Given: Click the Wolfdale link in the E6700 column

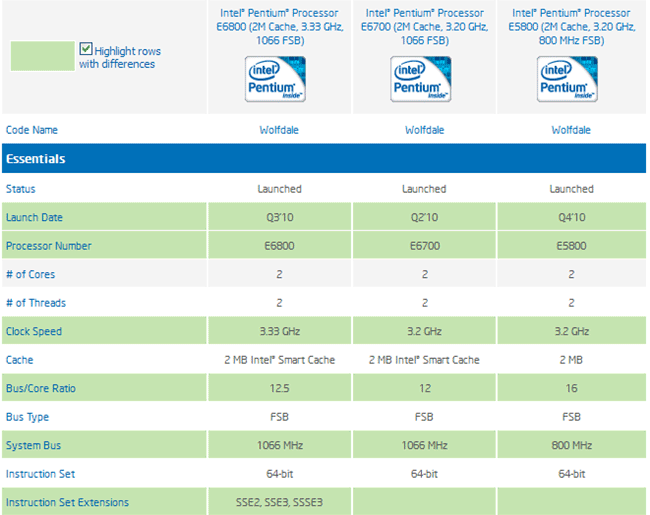Looking at the screenshot, I should tap(424, 130).
